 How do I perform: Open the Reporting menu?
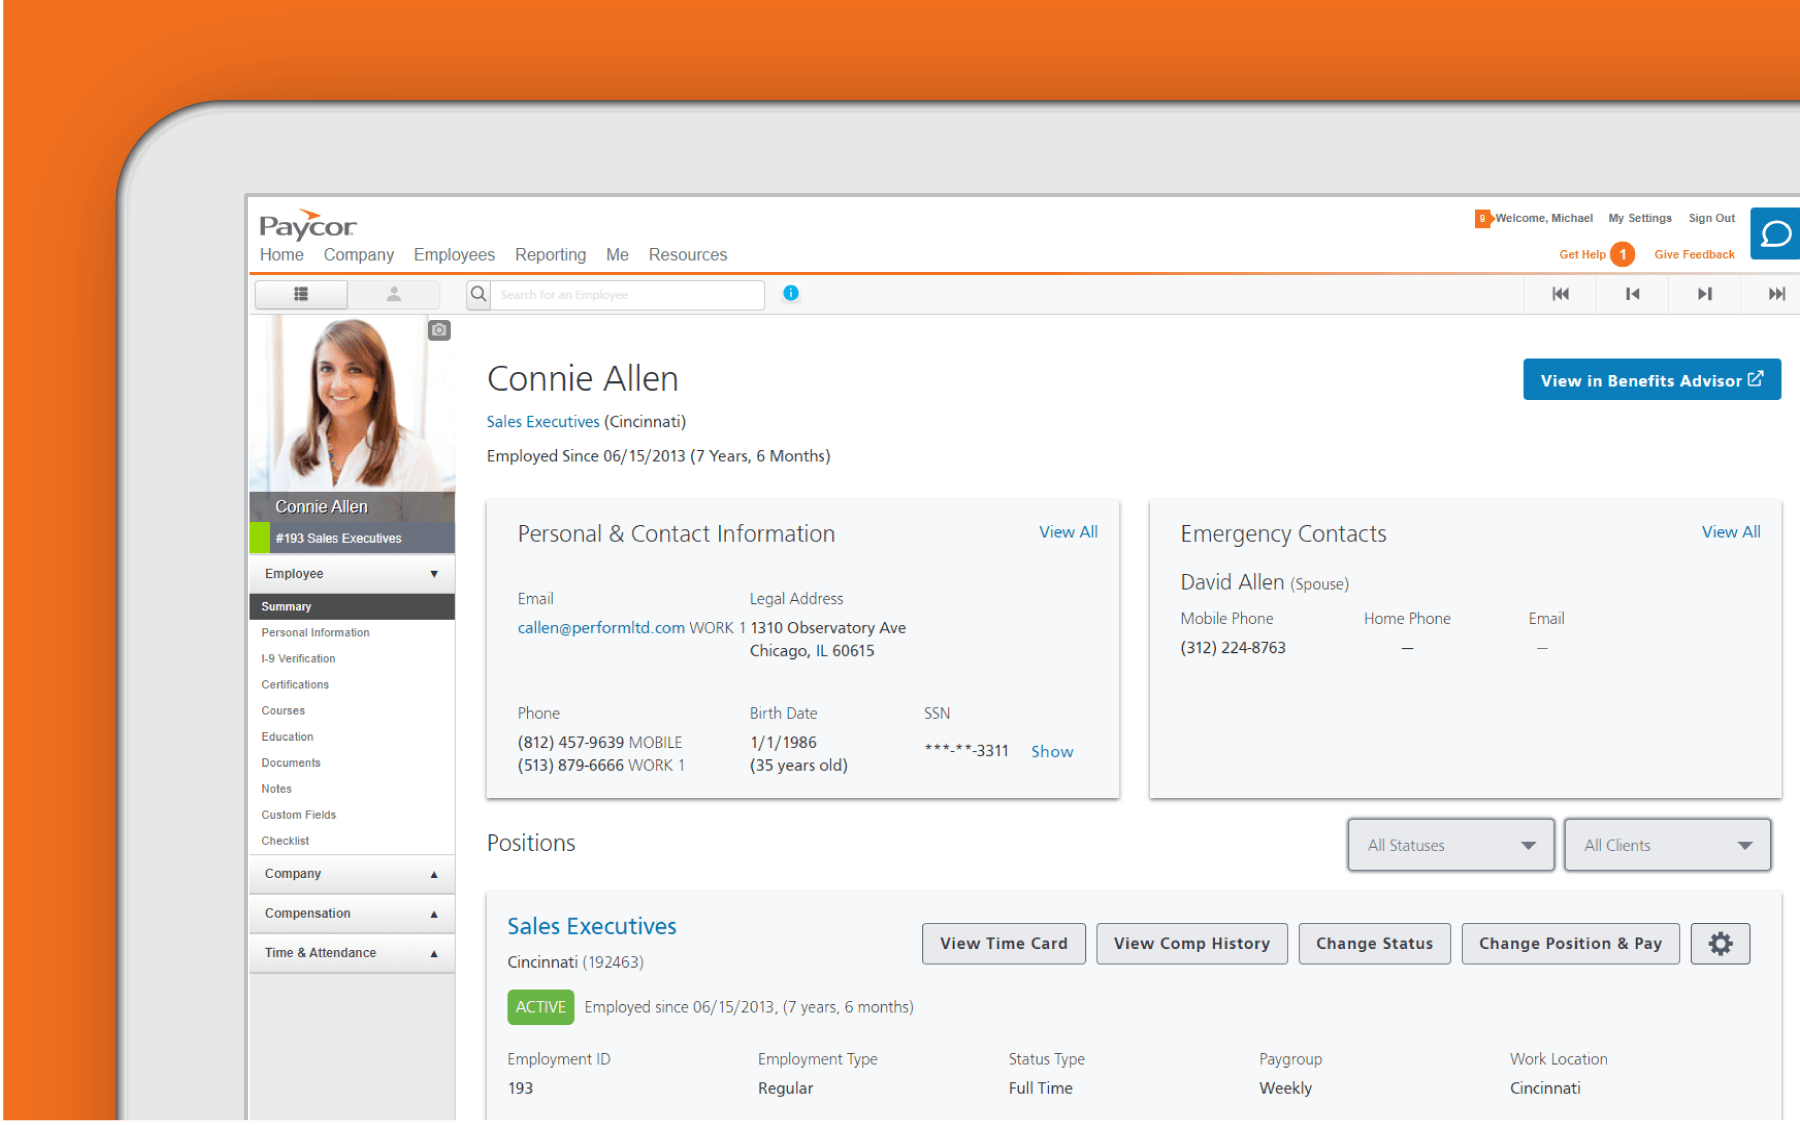(550, 255)
